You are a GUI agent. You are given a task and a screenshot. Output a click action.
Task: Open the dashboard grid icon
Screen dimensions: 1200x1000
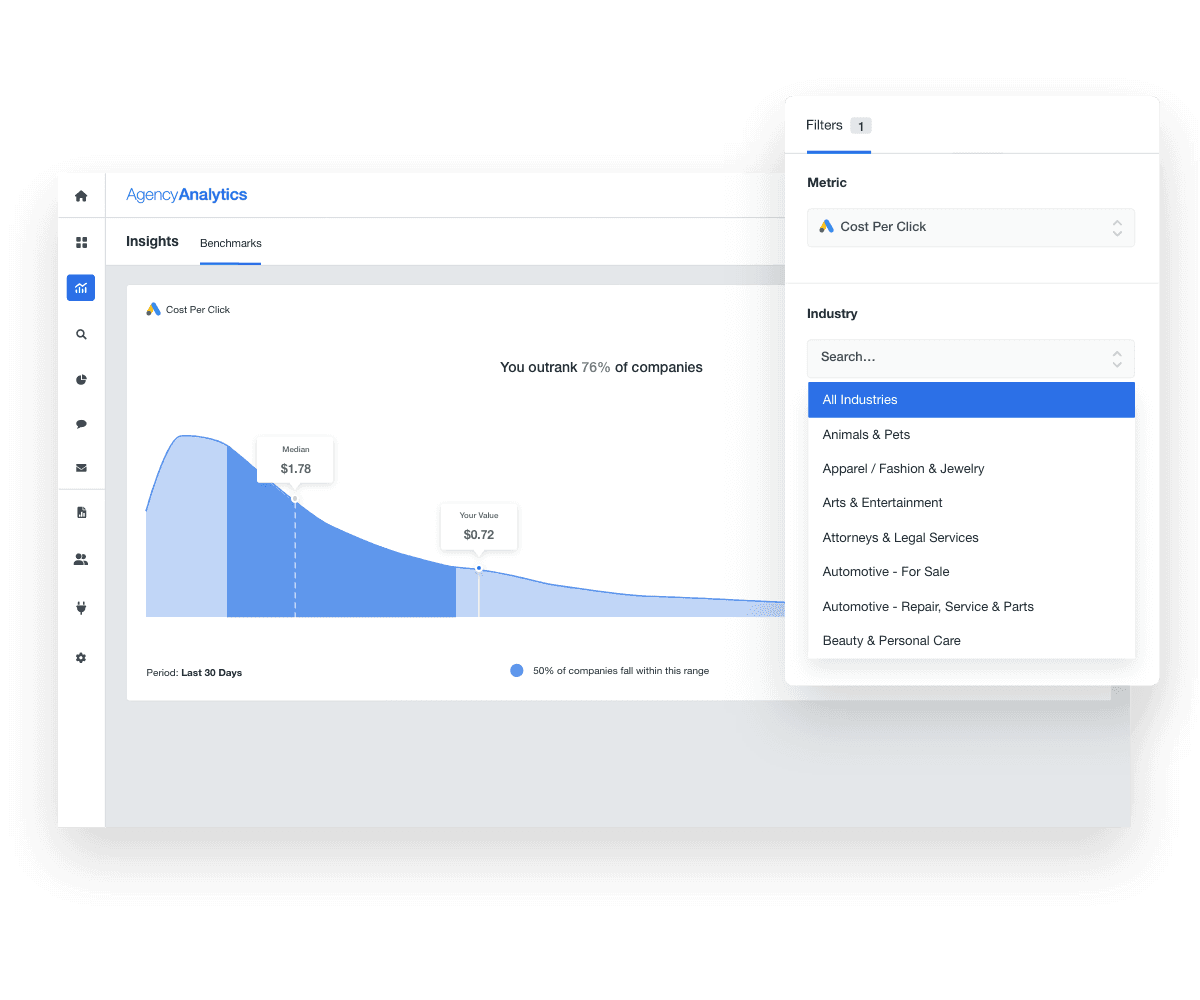[x=81, y=242]
